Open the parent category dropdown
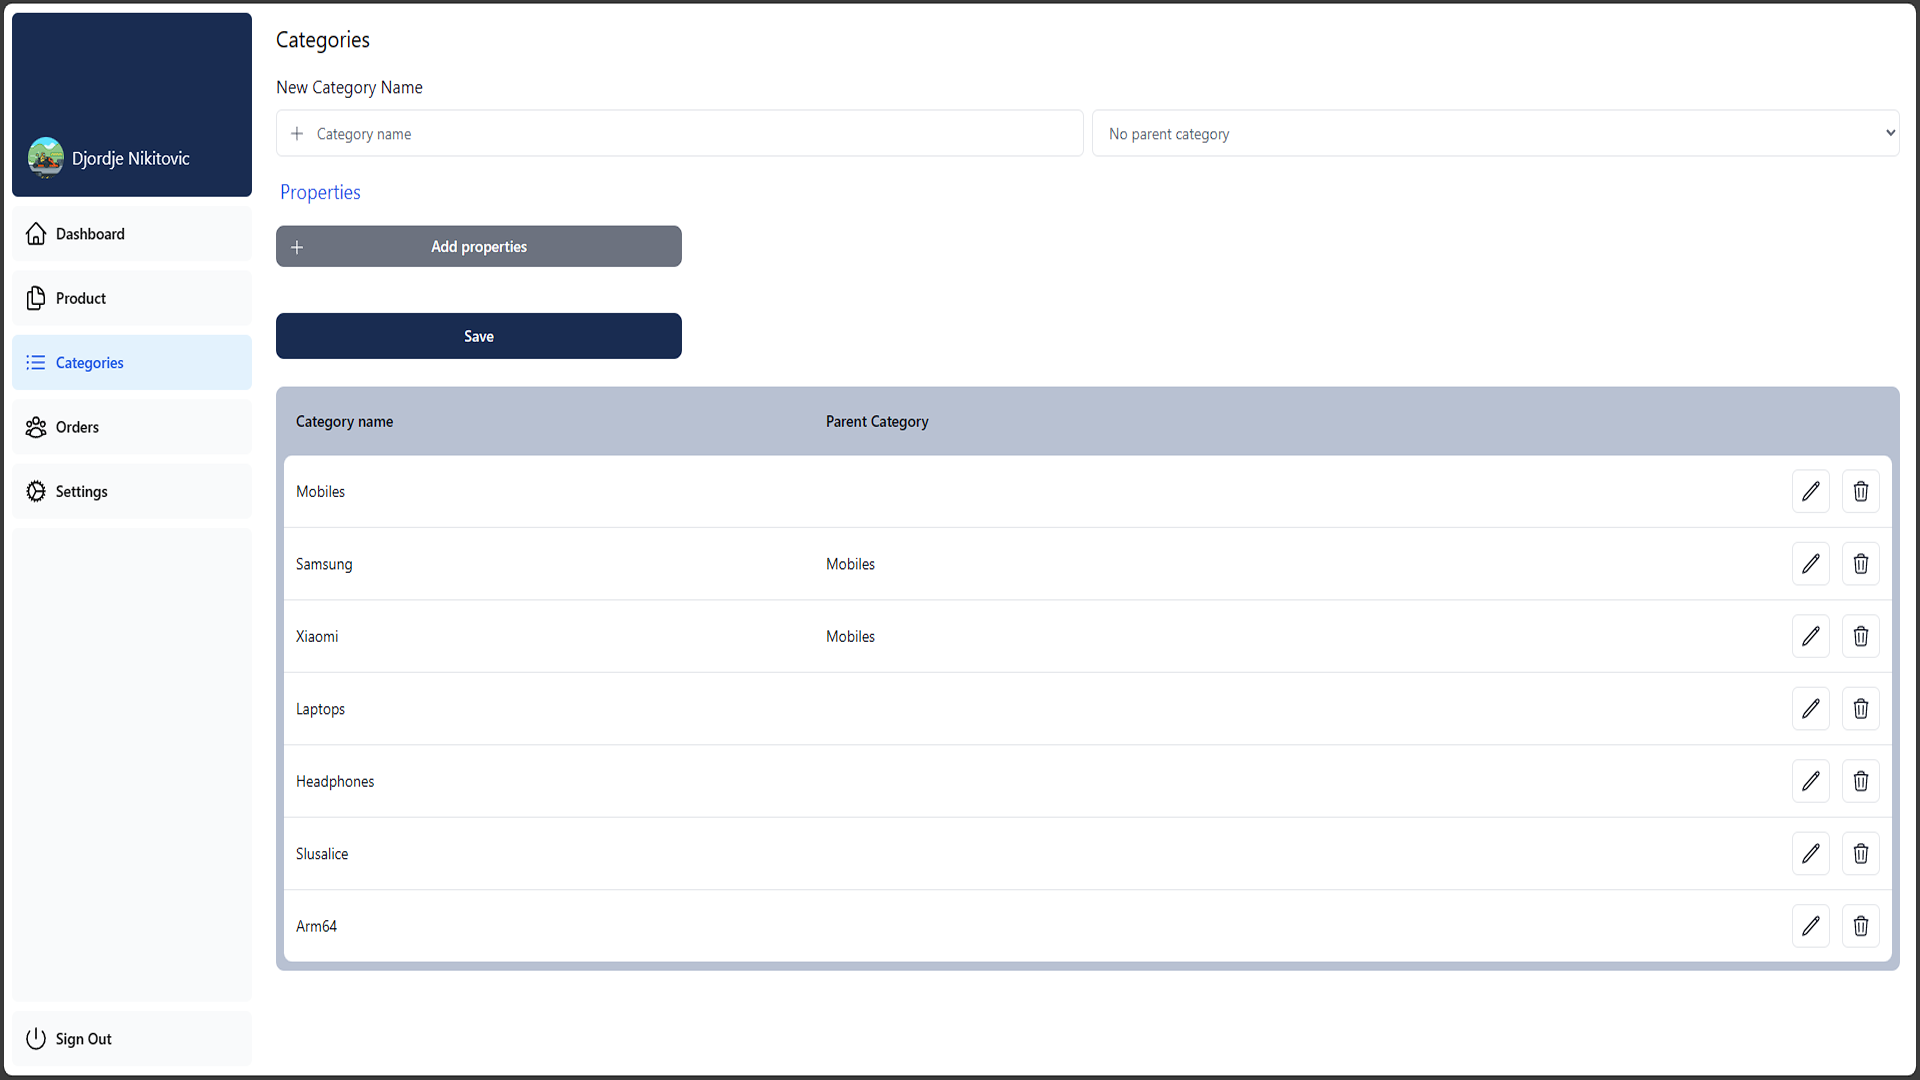This screenshot has height=1080, width=1920. tap(1495, 133)
